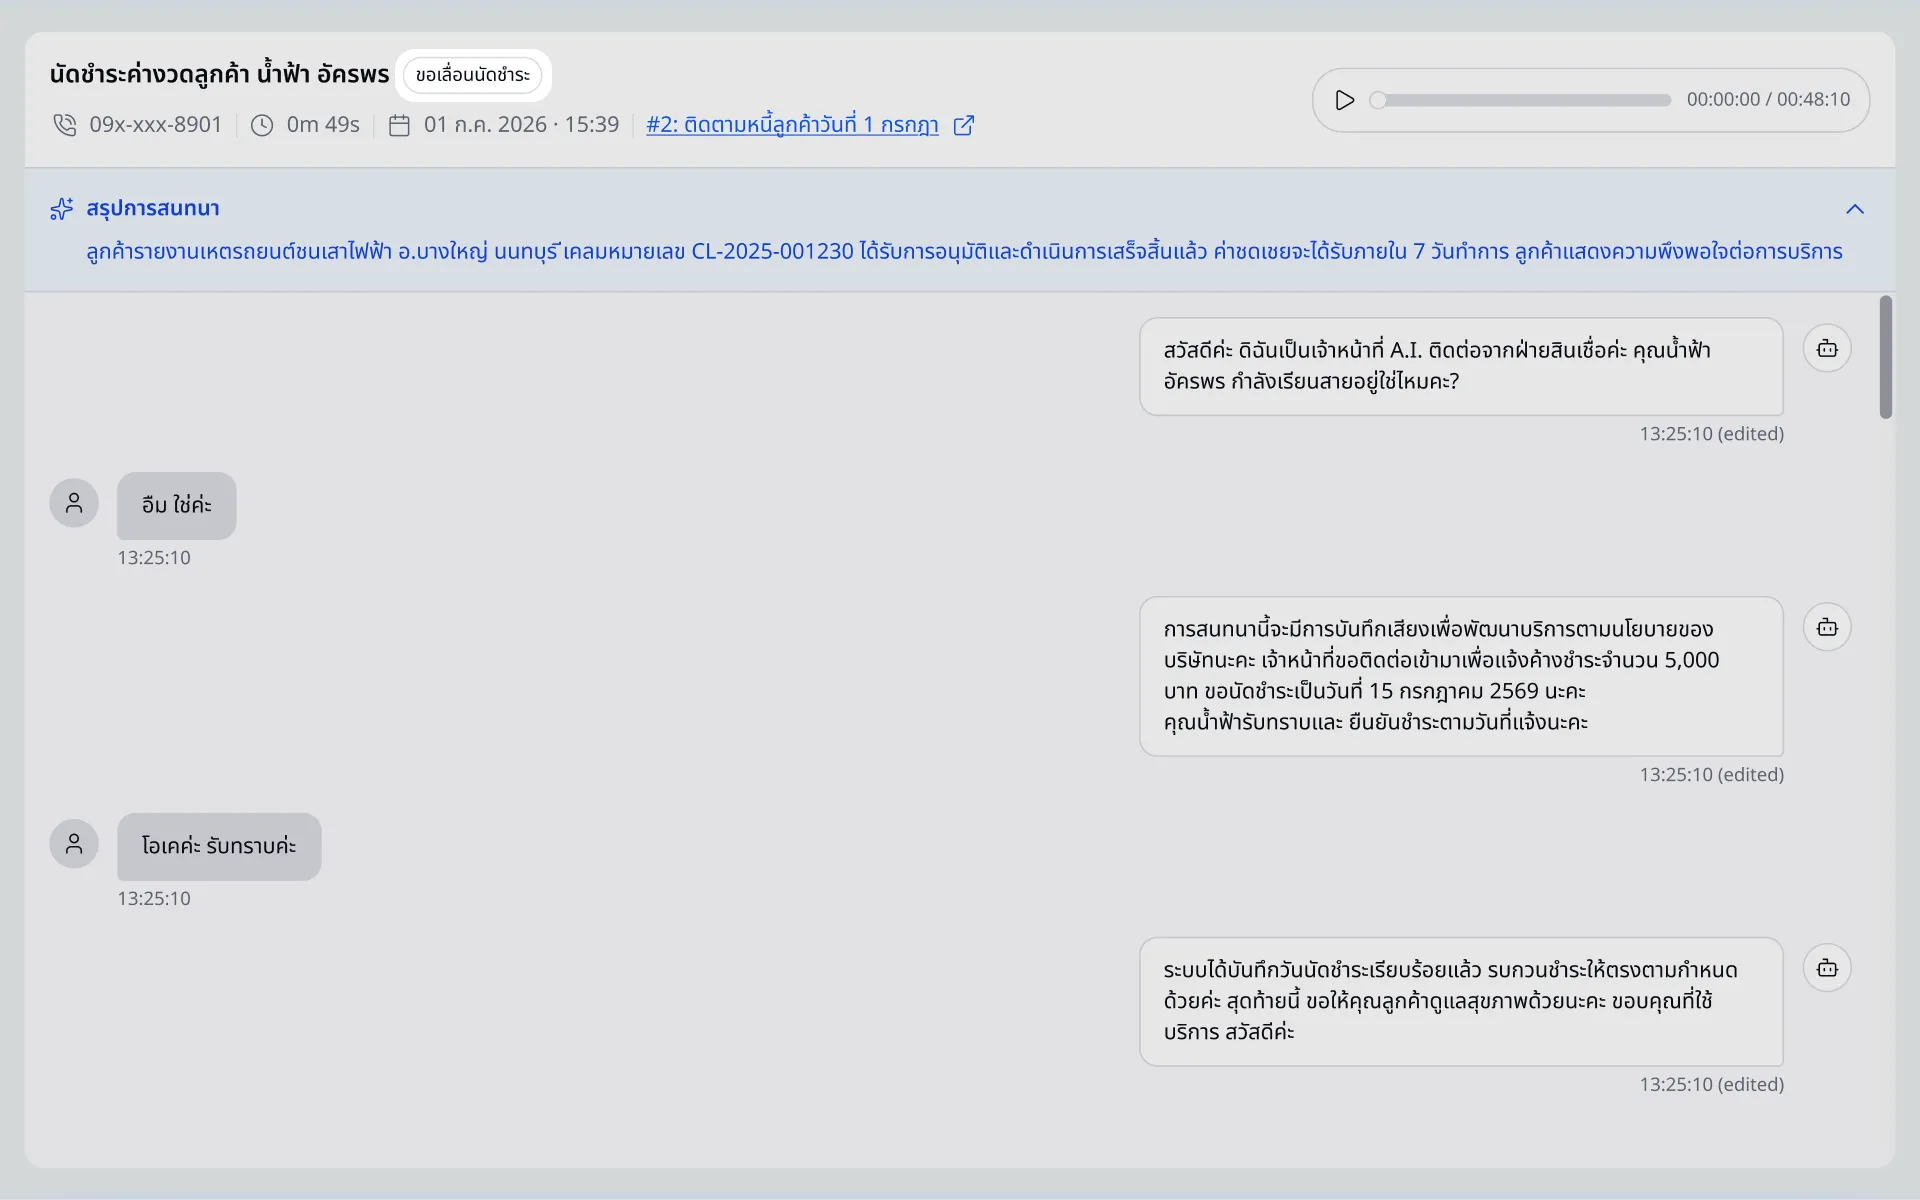Click the customer avatar beside อืม ใช่ค่ะ
This screenshot has width=1920, height=1200.
coord(74,503)
